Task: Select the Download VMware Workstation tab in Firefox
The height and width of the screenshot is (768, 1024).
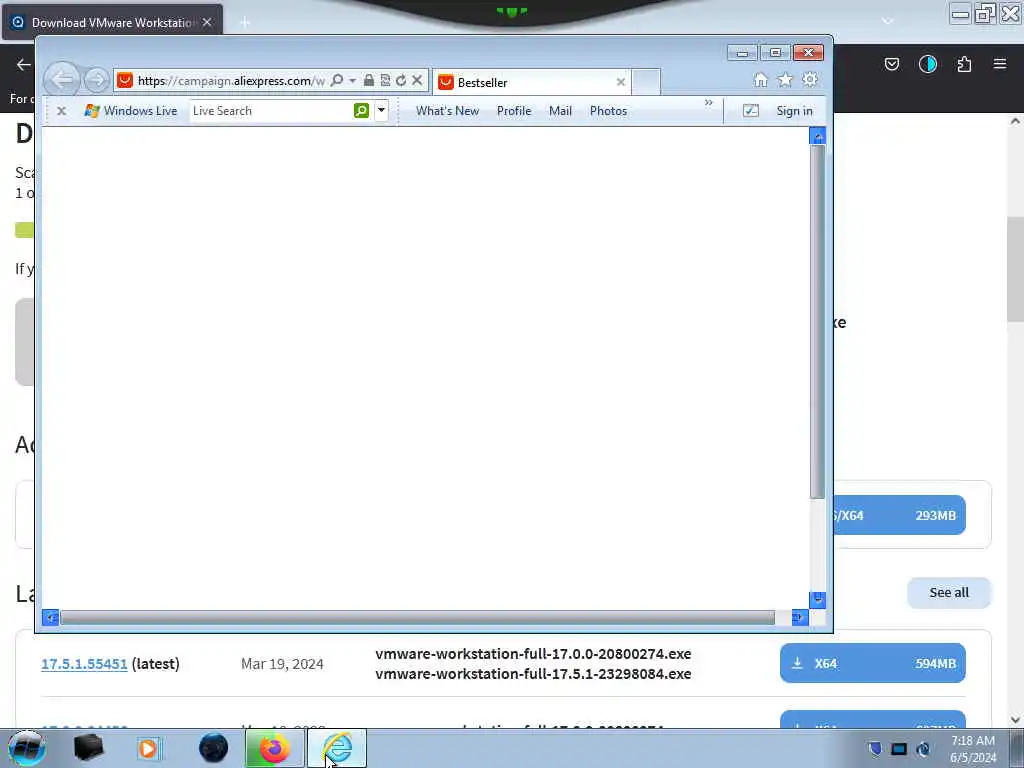Action: (112, 22)
